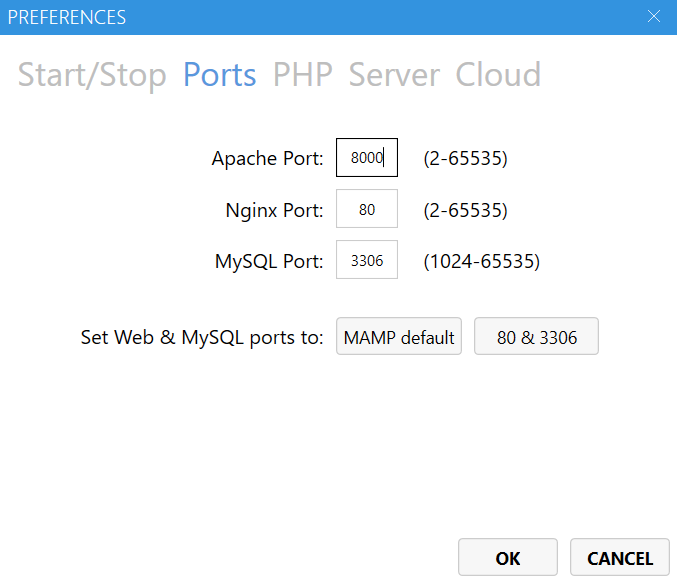Screen dimensions: 677x583
Task: Open the Cloud tab
Action: (498, 75)
